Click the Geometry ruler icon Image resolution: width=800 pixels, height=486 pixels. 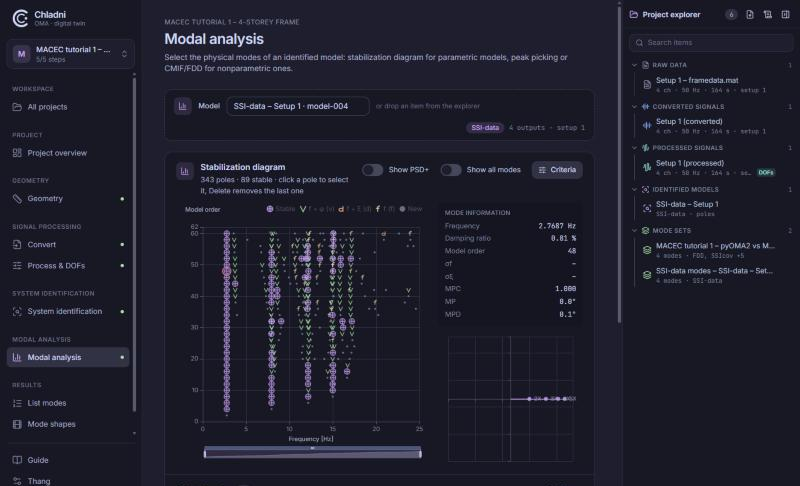point(17,199)
